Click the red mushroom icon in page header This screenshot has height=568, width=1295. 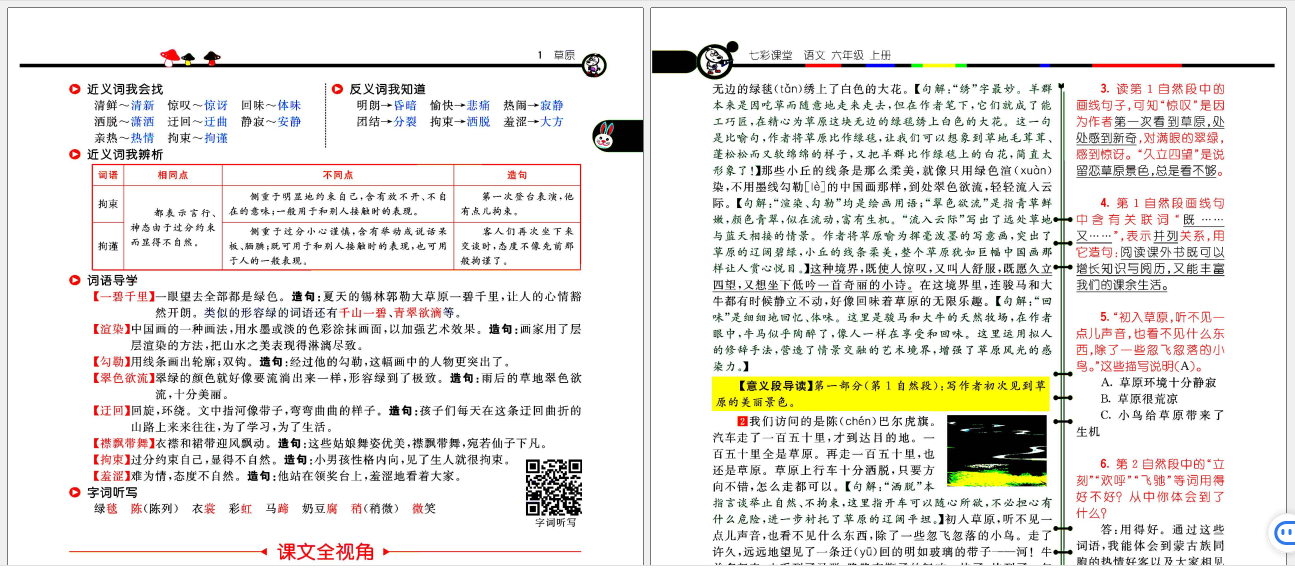click(169, 57)
